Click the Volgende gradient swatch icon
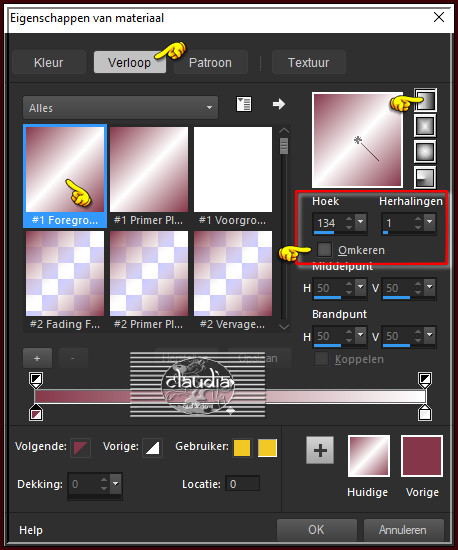Screen dimensions: 458x550 tap(81, 448)
